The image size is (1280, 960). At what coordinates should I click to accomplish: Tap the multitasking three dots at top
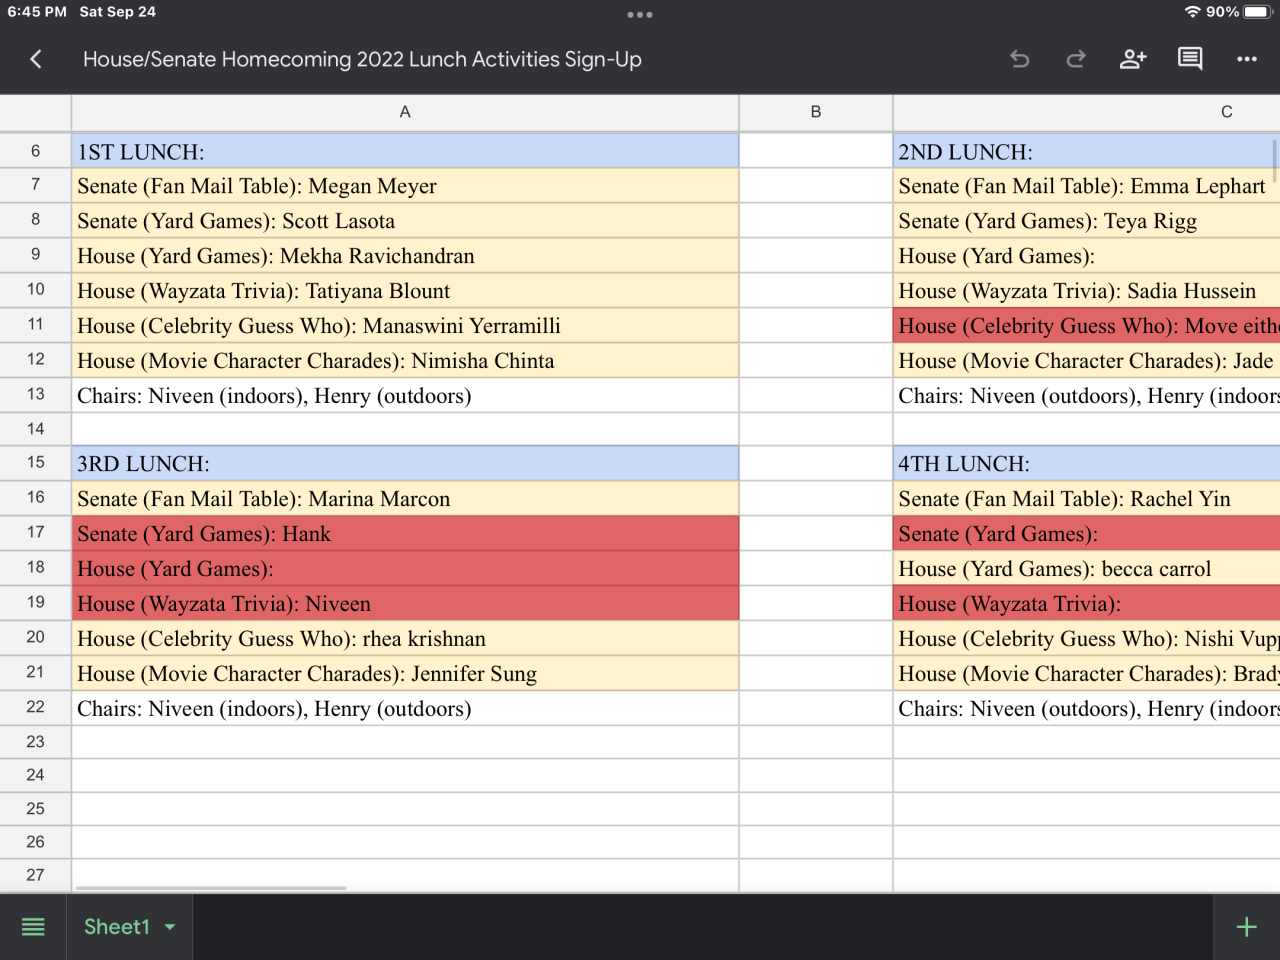point(640,15)
